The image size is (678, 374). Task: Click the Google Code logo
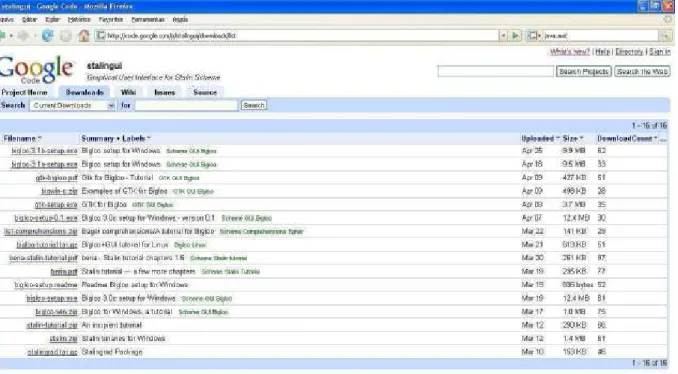pyautogui.click(x=36, y=69)
